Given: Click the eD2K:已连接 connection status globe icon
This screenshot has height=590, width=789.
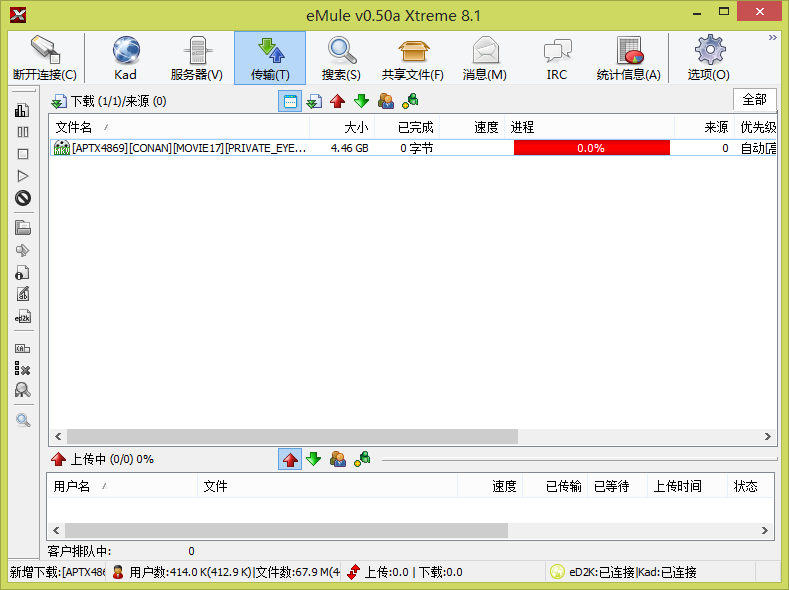Looking at the screenshot, I should click(x=557, y=572).
